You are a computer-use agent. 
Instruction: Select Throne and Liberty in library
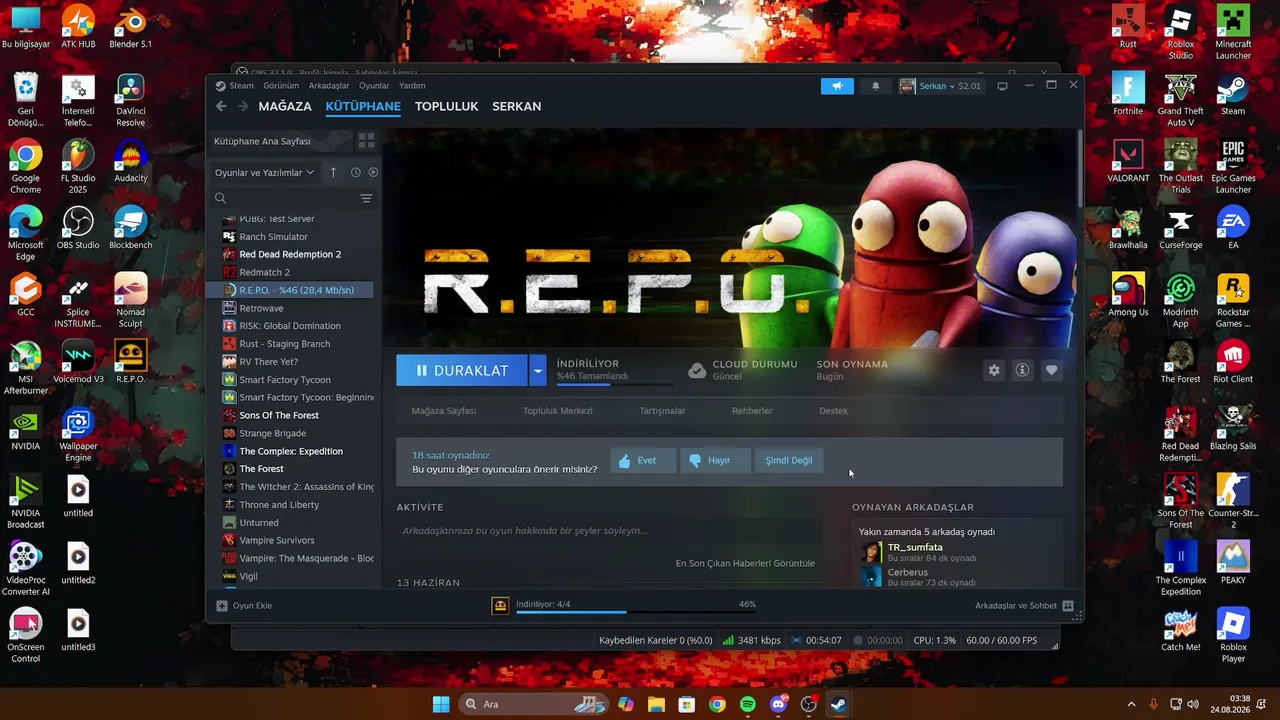pyautogui.click(x=279, y=505)
